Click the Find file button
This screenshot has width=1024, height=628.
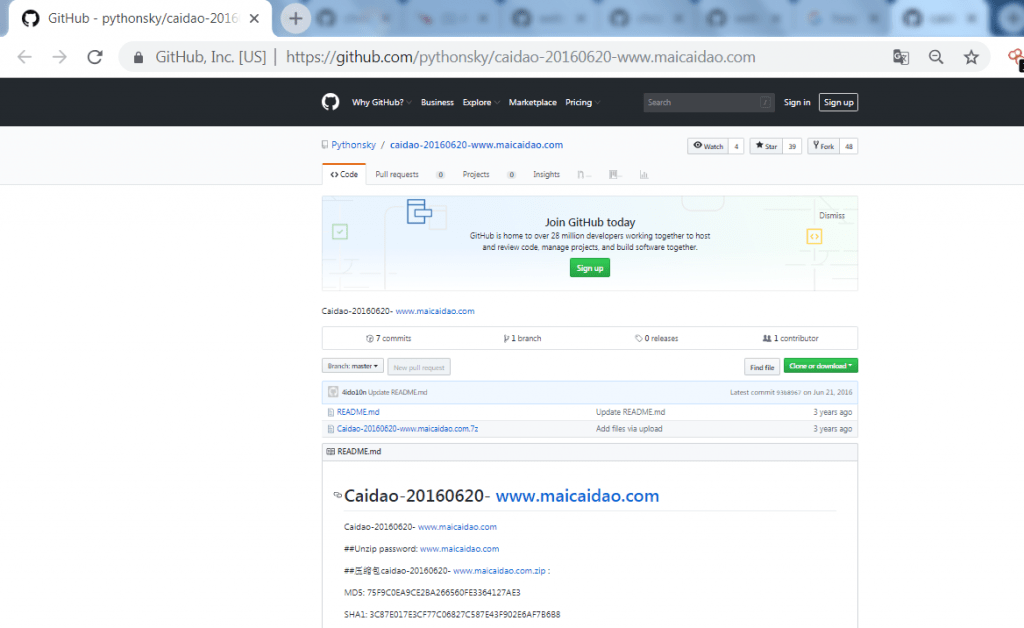pyautogui.click(x=761, y=367)
